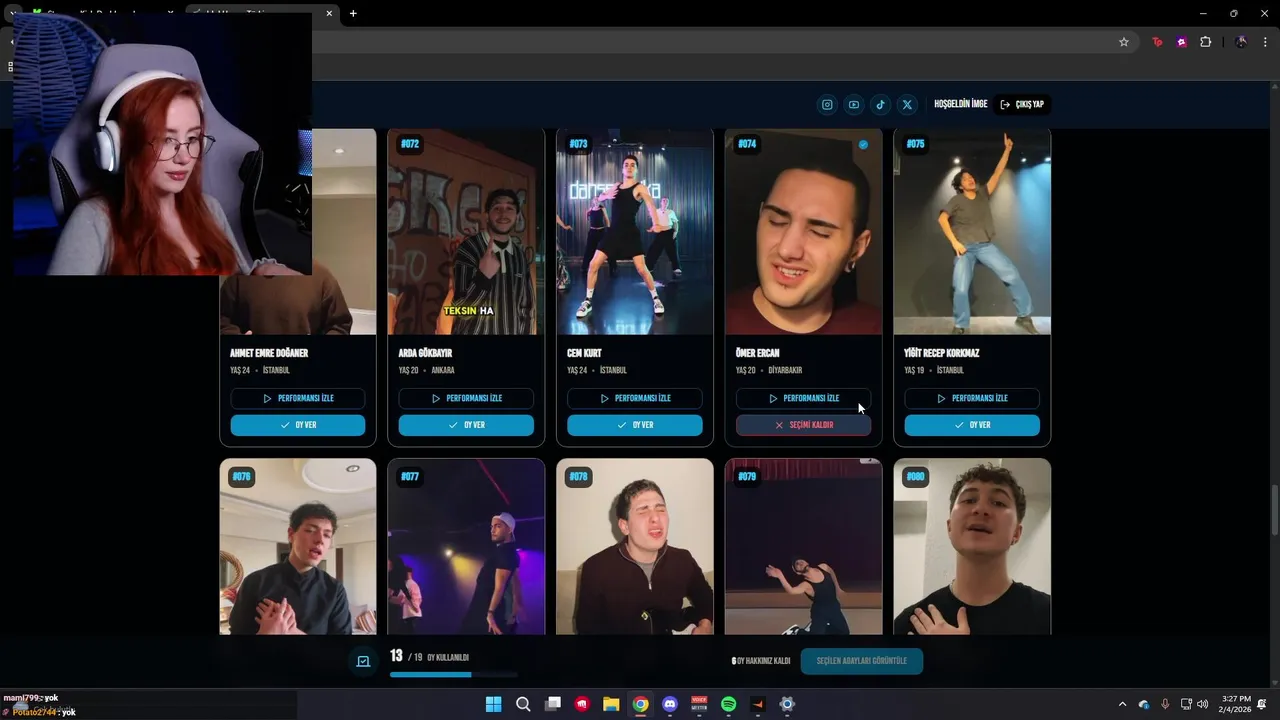The width and height of the screenshot is (1280, 720).
Task: Open the Chrome profile avatar
Action: [x=1241, y=42]
